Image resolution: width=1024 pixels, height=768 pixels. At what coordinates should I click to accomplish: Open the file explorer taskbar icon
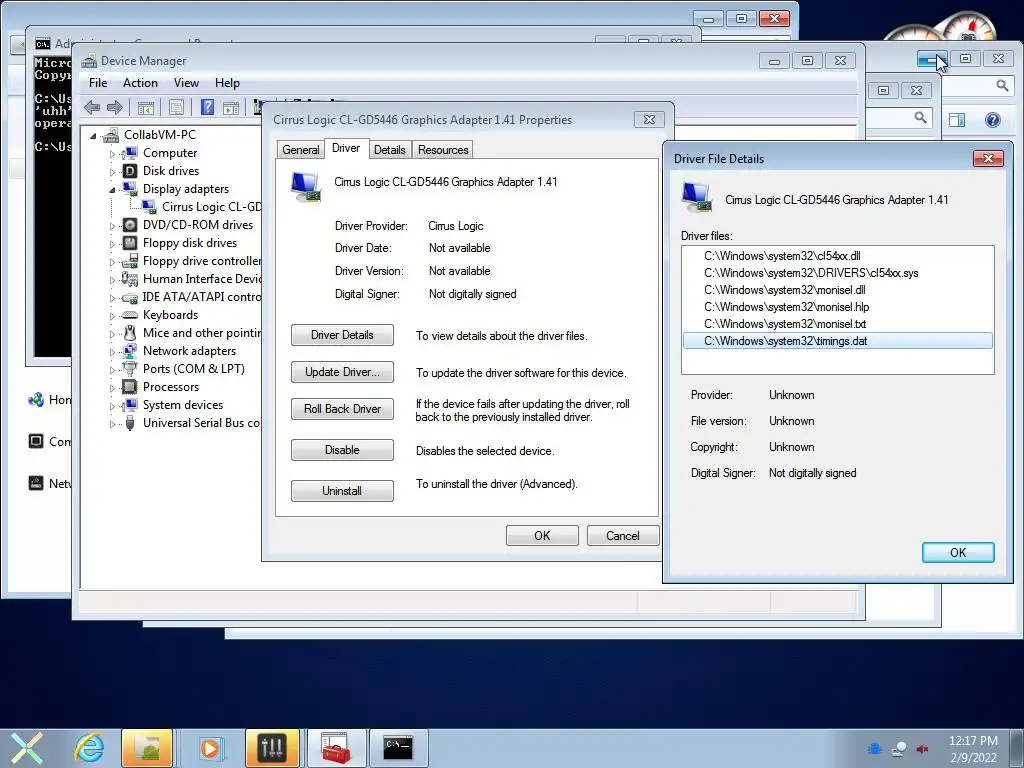pyautogui.click(x=147, y=748)
